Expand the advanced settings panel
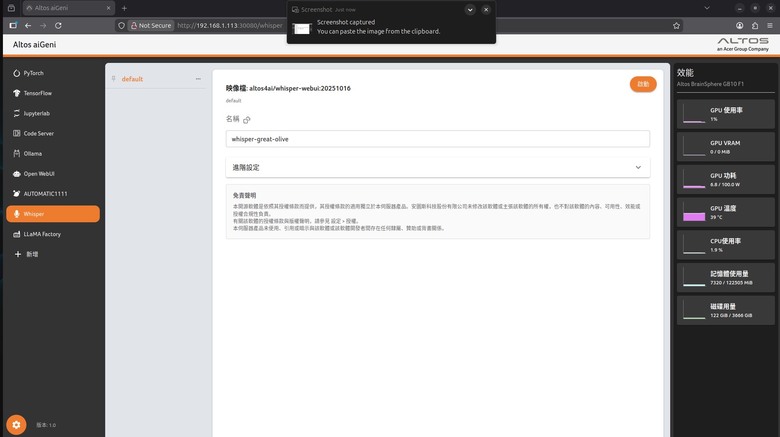780x437 pixels. 437,167
